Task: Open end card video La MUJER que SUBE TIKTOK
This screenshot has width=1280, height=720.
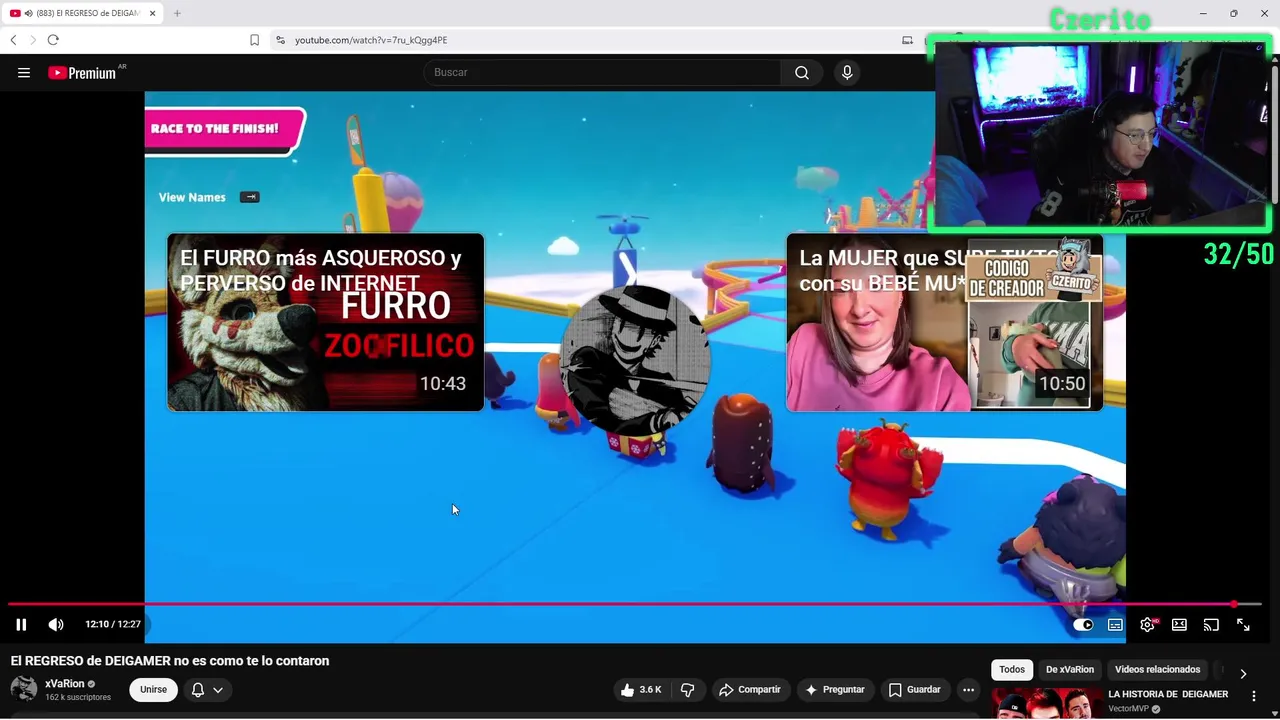Action: tap(944, 322)
